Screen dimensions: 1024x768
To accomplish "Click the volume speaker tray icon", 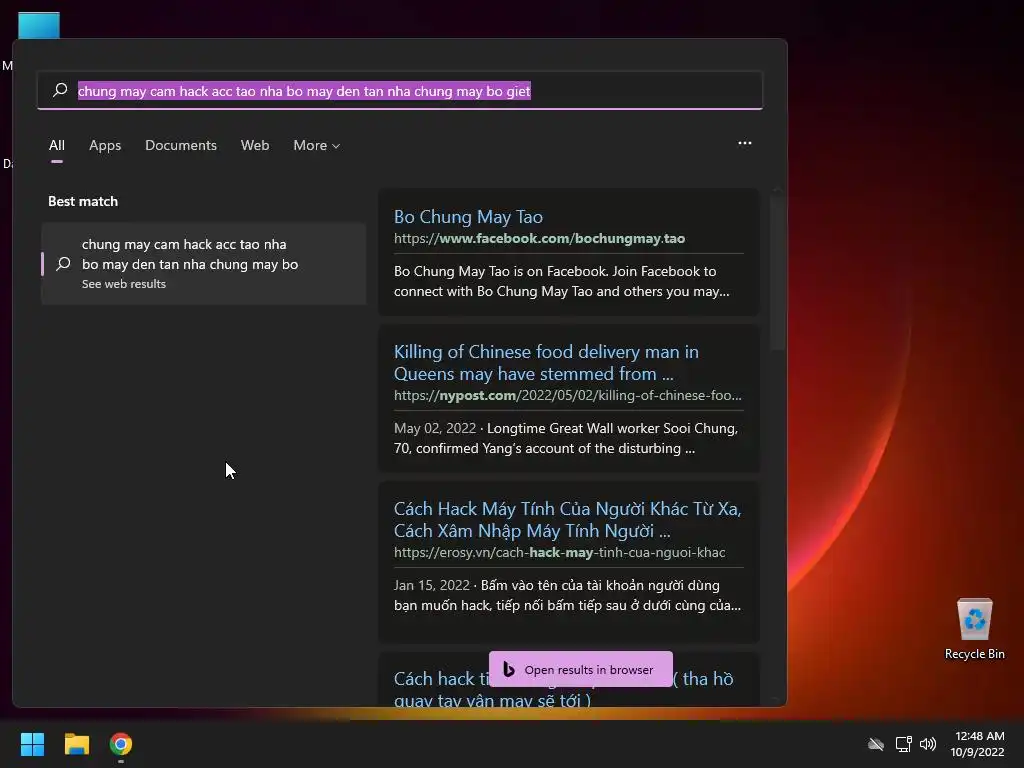I will point(927,744).
